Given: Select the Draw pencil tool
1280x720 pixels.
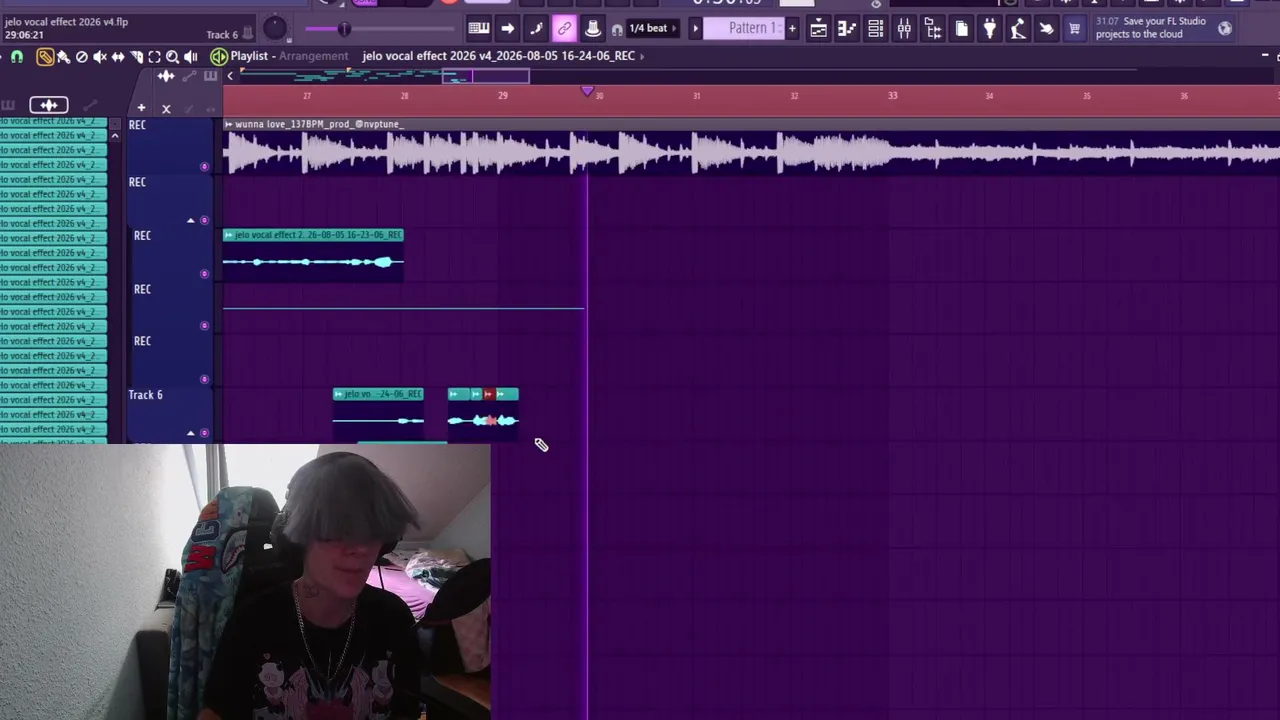Looking at the screenshot, I should pos(45,57).
